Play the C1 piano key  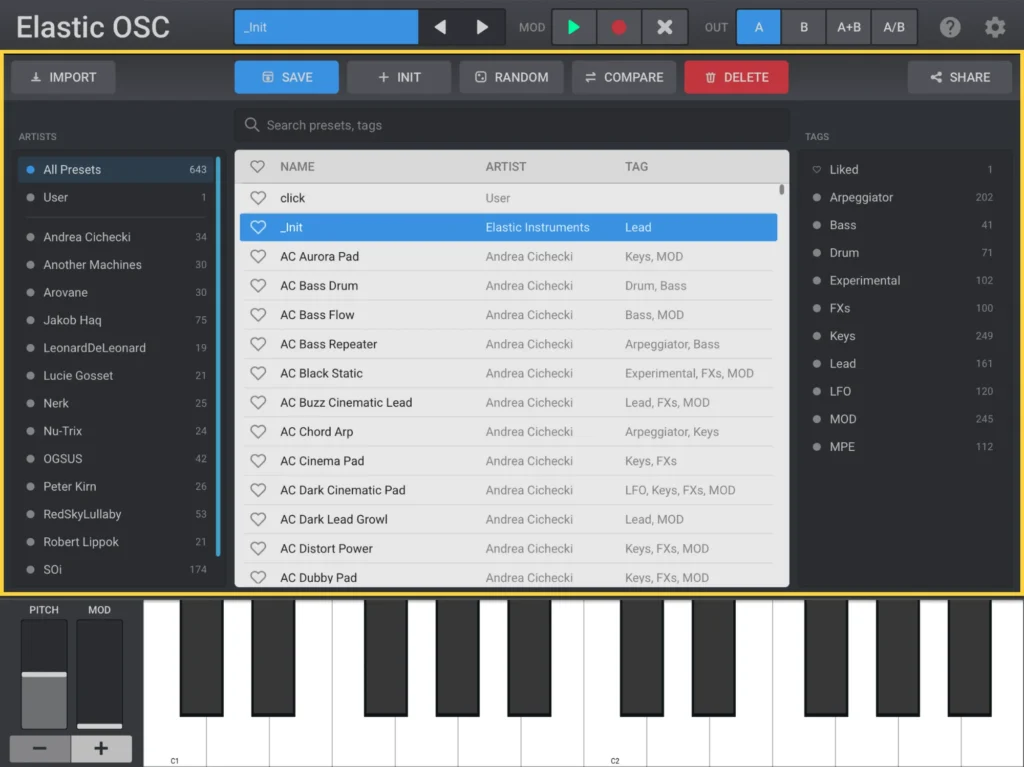(174, 742)
